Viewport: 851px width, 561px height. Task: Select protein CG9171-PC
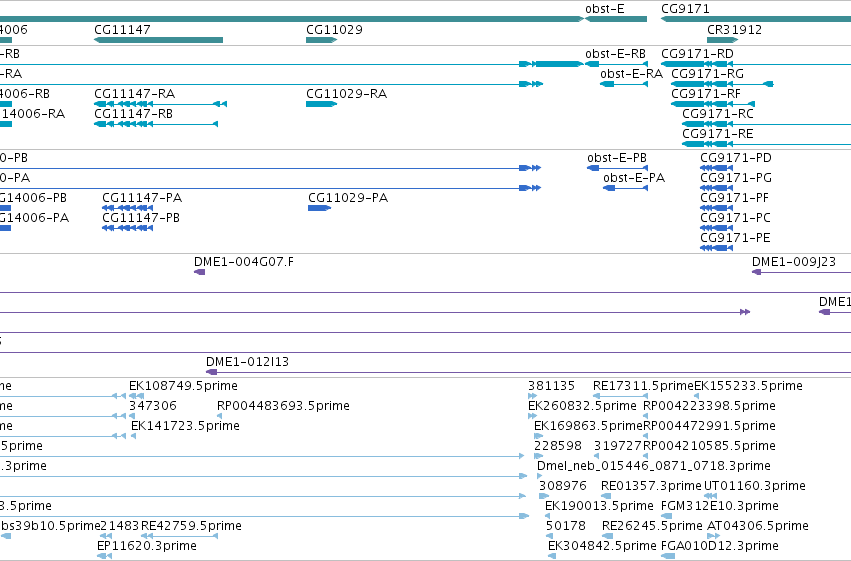(735, 218)
